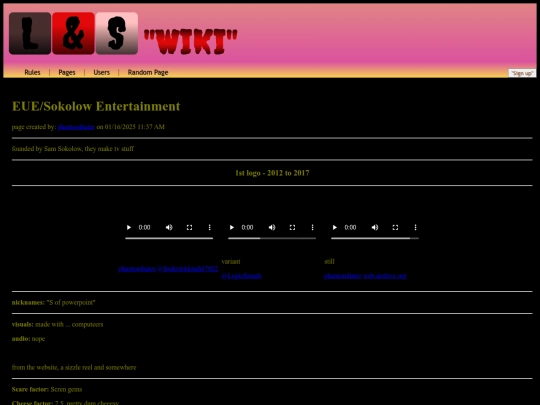Open the web.archive.org link
Image resolution: width=540 pixels, height=405 pixels.
385,276
